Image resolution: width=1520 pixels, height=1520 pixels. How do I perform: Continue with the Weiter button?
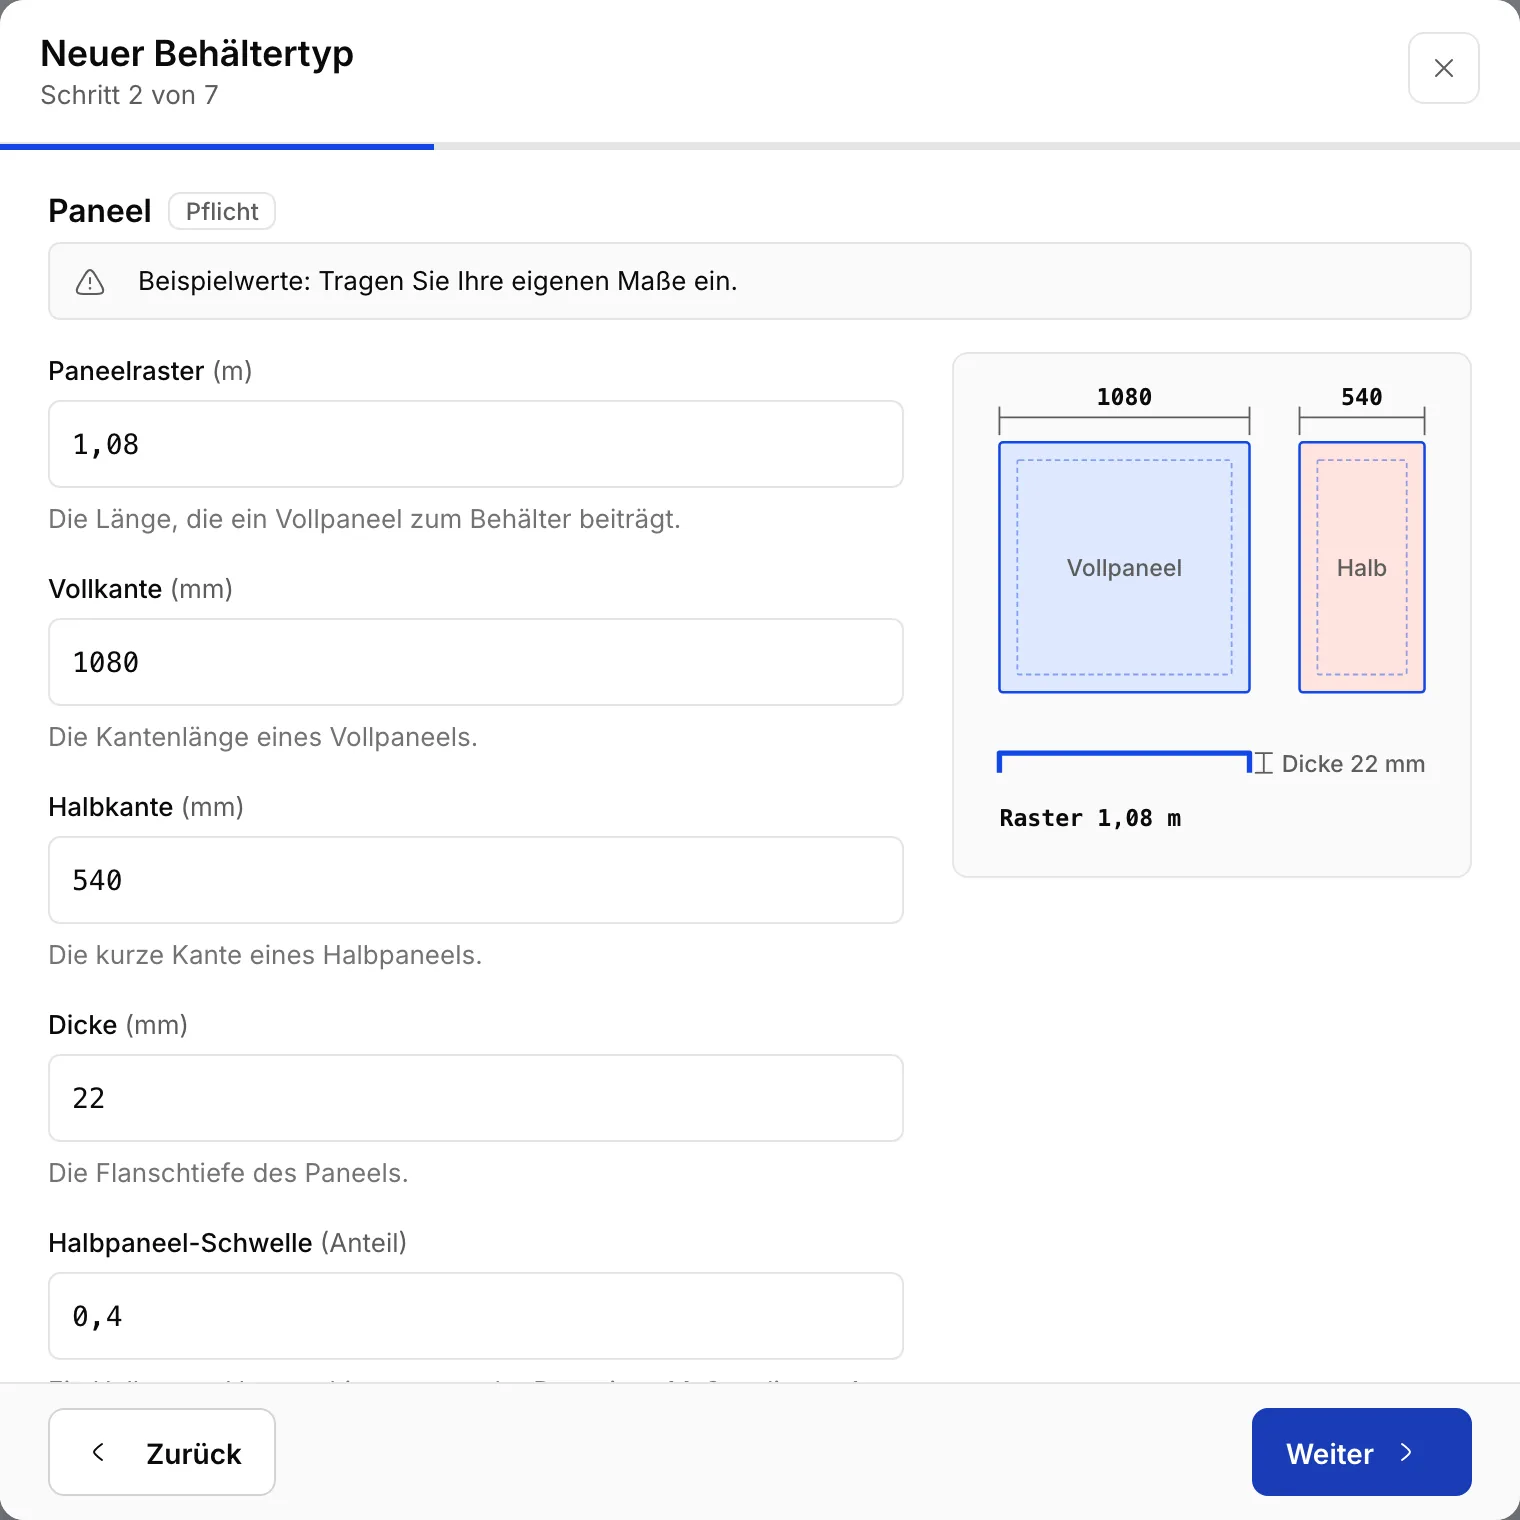[x=1362, y=1452]
